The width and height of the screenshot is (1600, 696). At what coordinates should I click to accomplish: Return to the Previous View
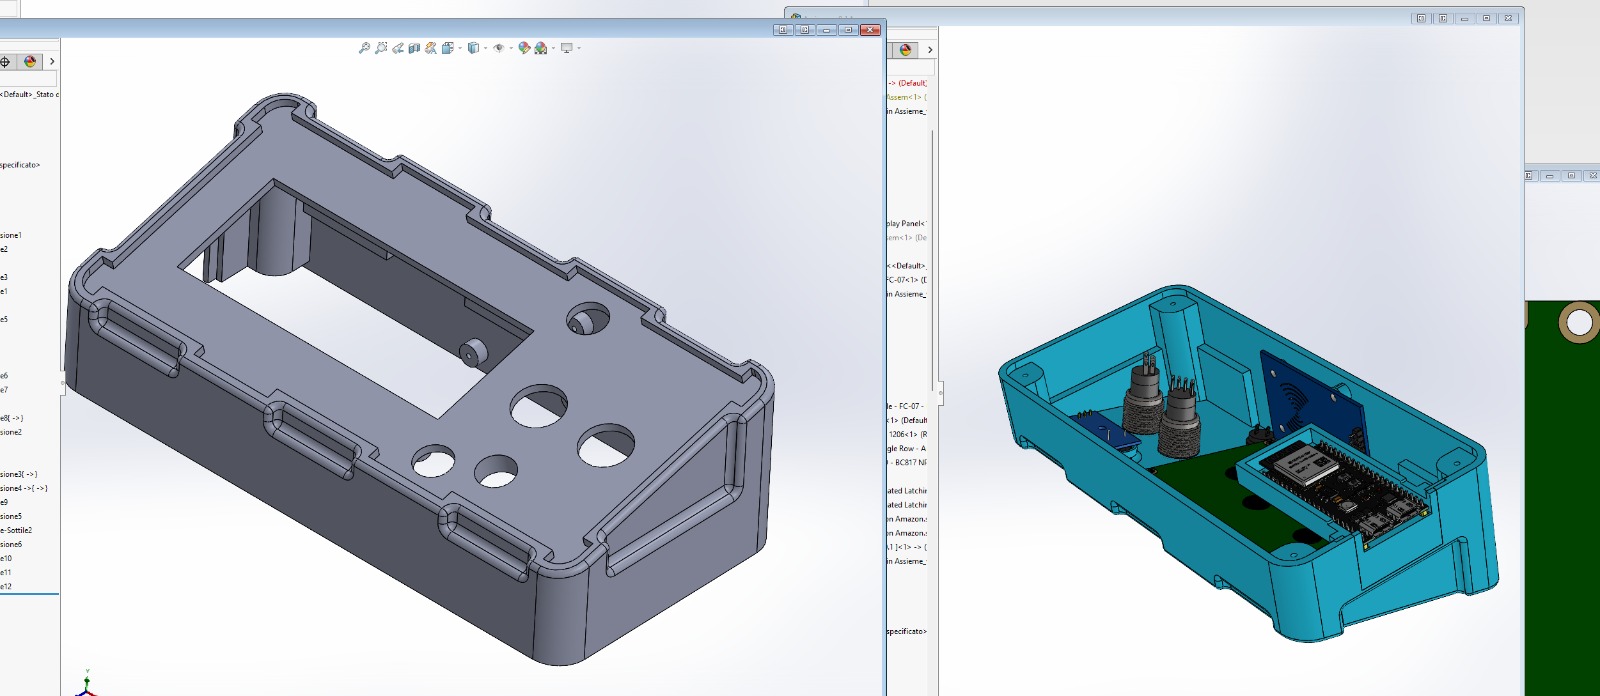398,48
